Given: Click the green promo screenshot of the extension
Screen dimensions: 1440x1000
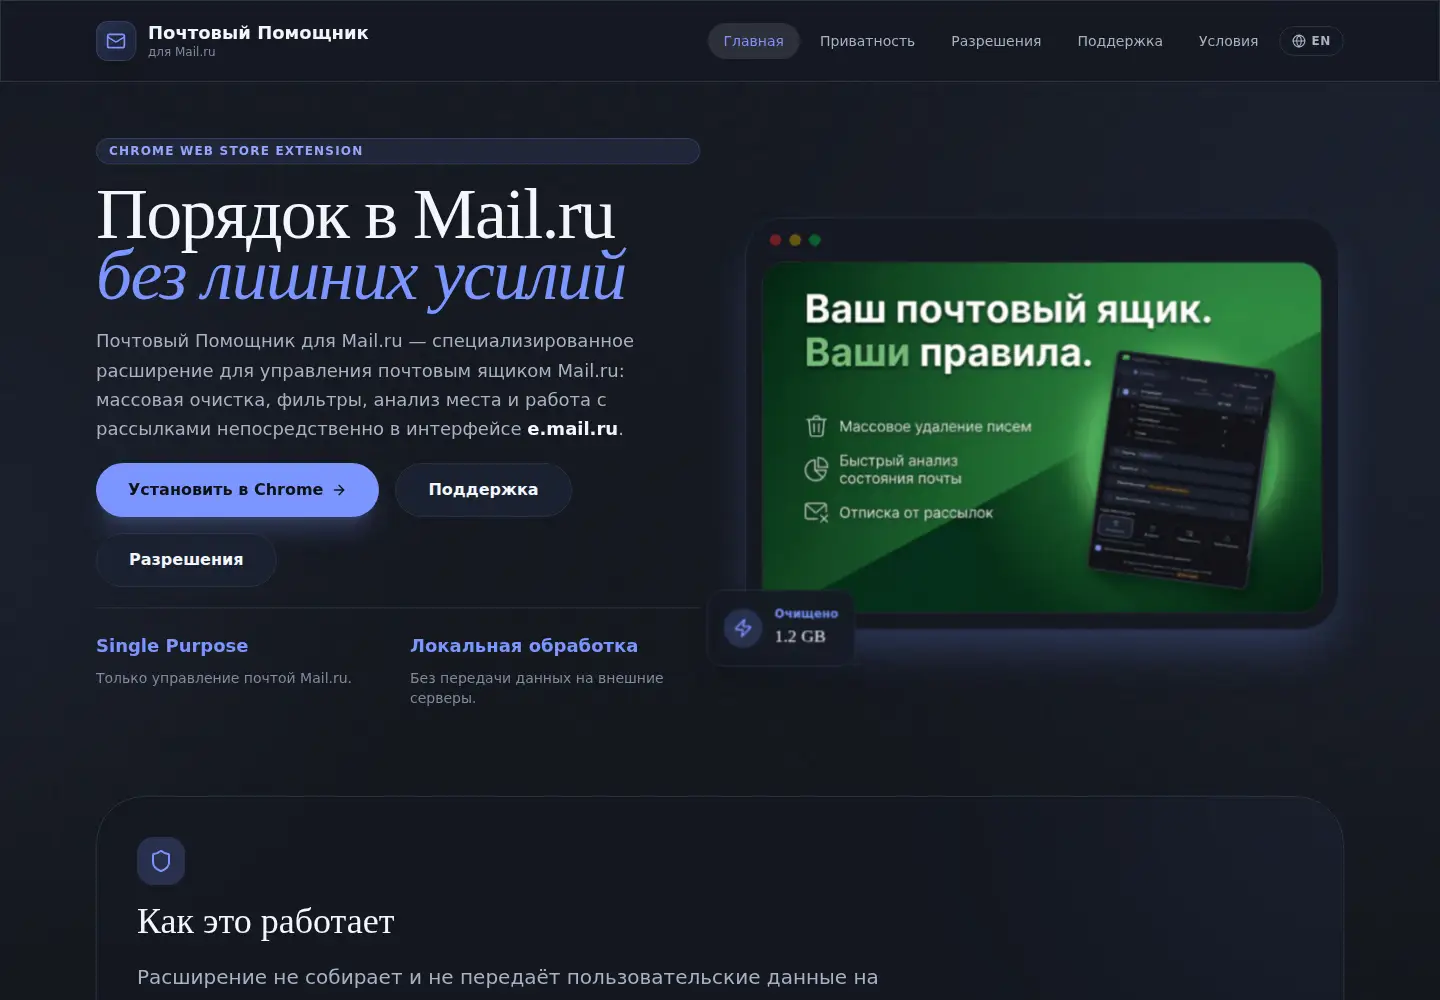Looking at the screenshot, I should pos(1041,438).
